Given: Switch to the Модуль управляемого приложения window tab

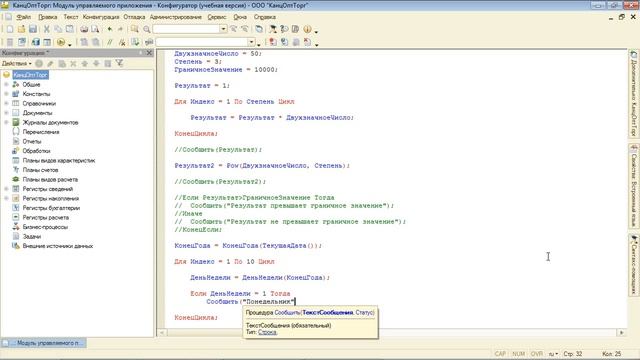Looking at the screenshot, I should 44,343.
